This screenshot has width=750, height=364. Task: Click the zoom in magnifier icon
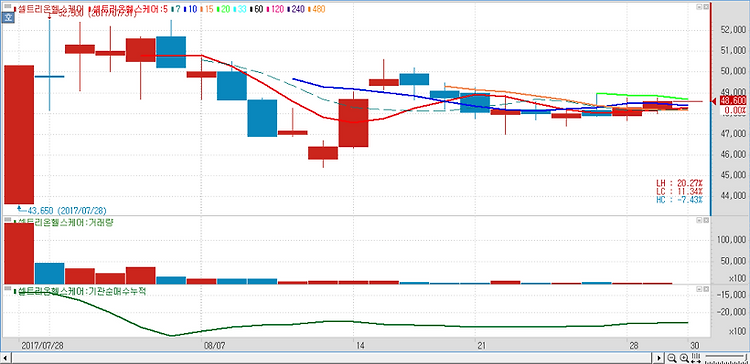point(684,358)
